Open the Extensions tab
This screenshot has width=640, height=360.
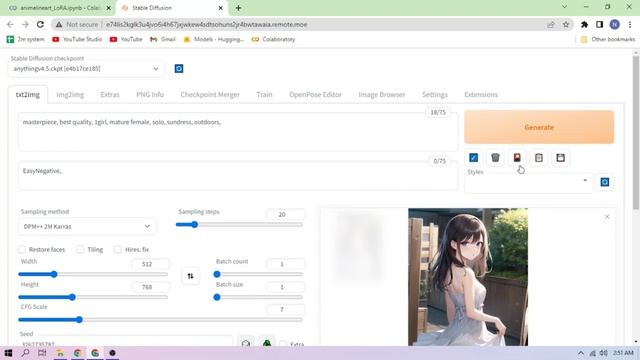coord(481,94)
